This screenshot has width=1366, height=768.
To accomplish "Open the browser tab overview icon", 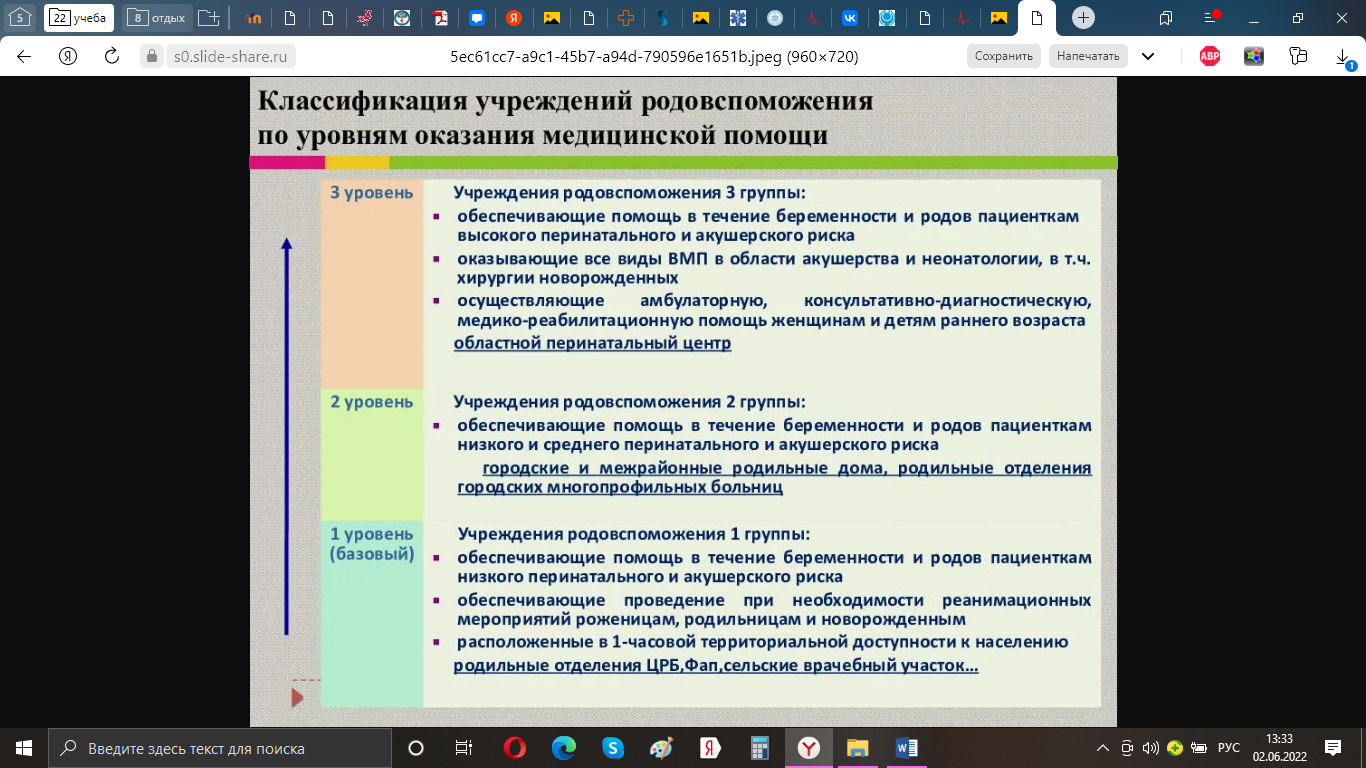I will [1166, 18].
